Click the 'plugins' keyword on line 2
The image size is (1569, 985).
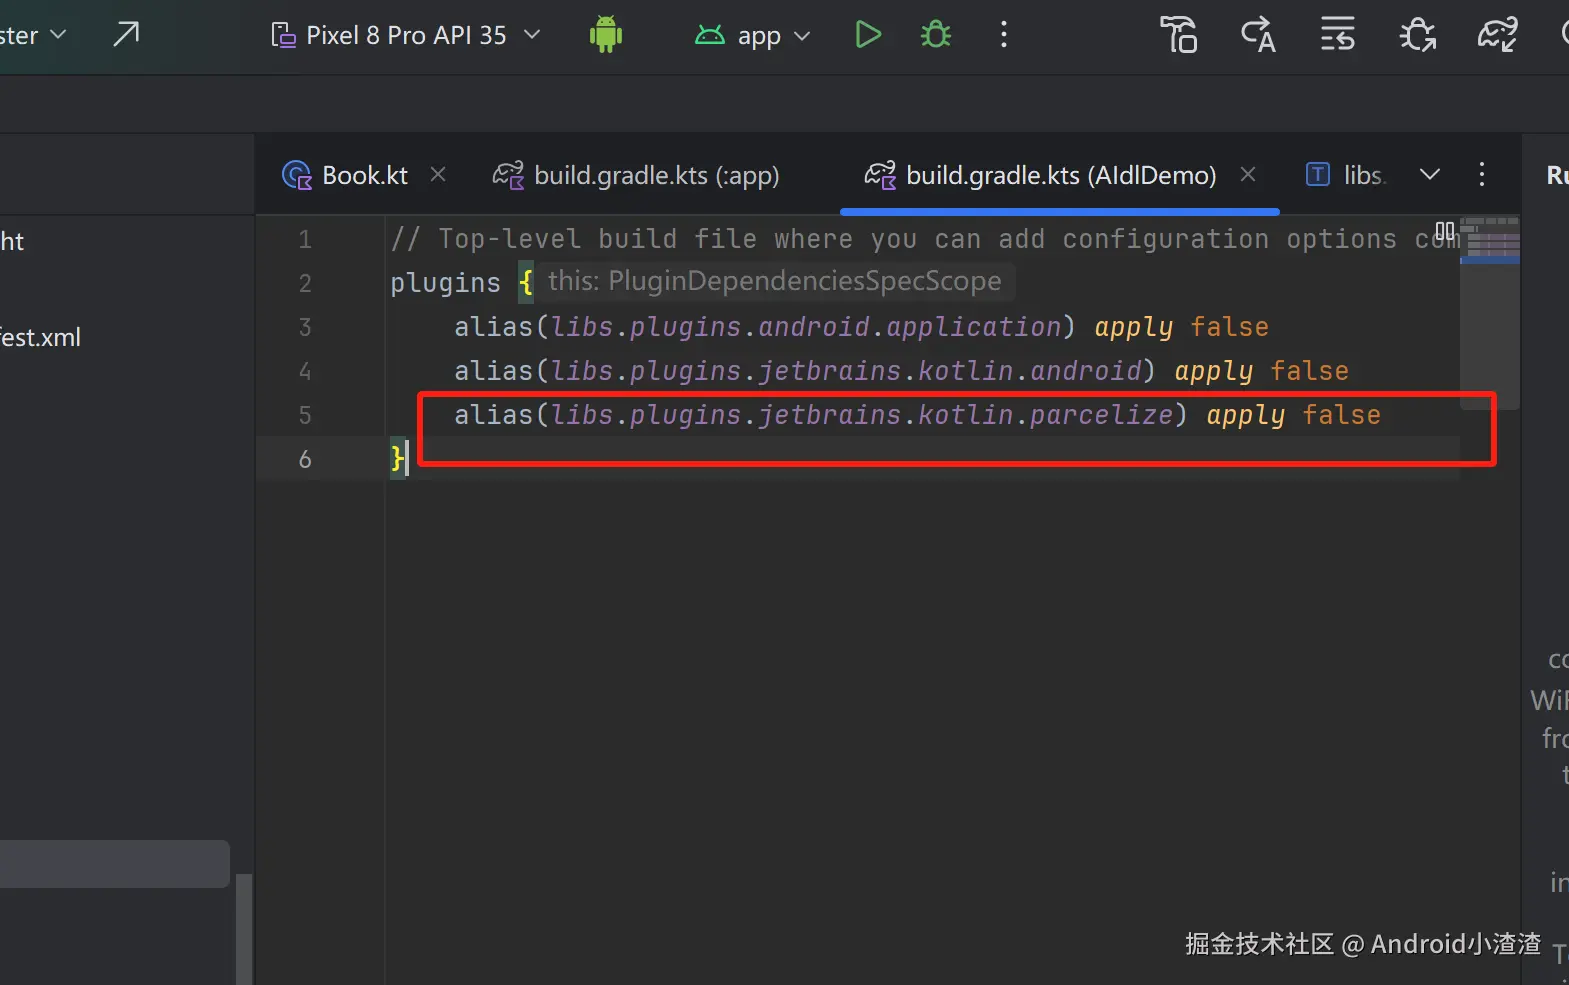[x=445, y=283]
